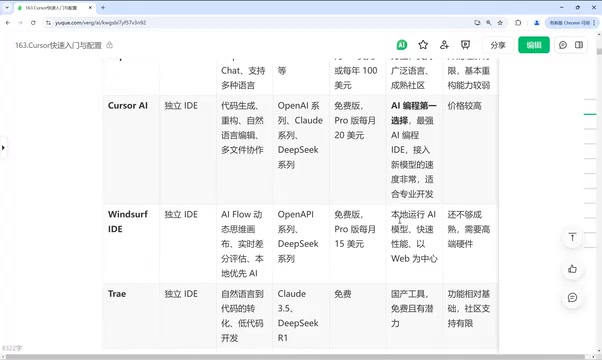This screenshot has height=360, width=602.
Task: Click the lock icon beside the document title
Action: click(109, 45)
